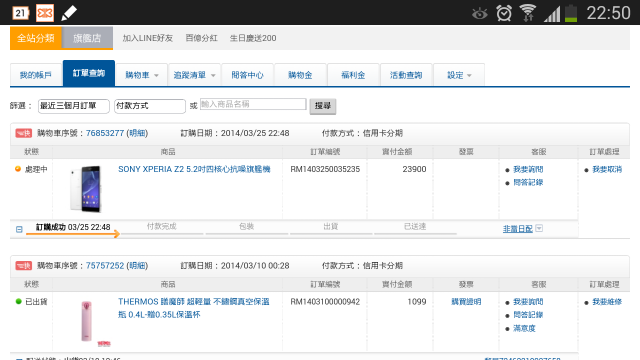Tap the alarm clock status icon
This screenshot has height=360, width=640.
[x=504, y=13]
